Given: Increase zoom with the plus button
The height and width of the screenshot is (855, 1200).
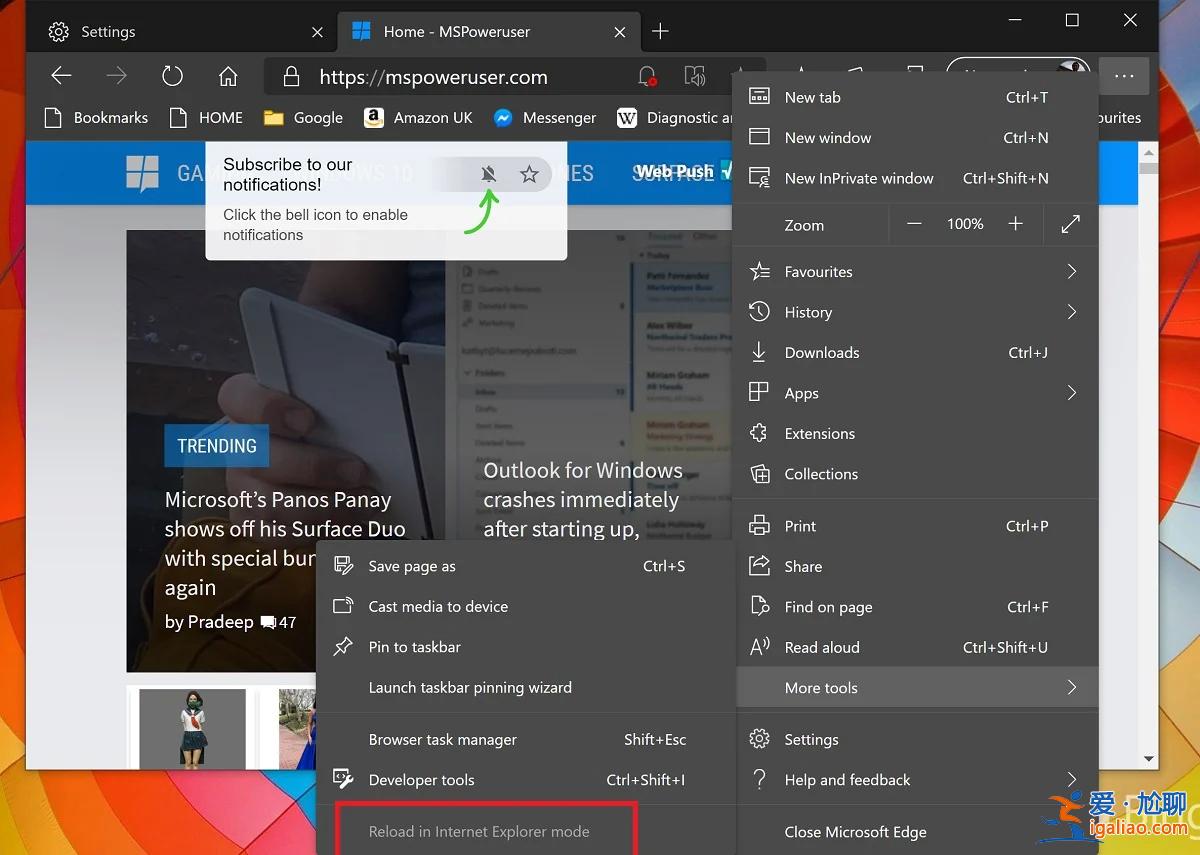Looking at the screenshot, I should click(x=1015, y=224).
